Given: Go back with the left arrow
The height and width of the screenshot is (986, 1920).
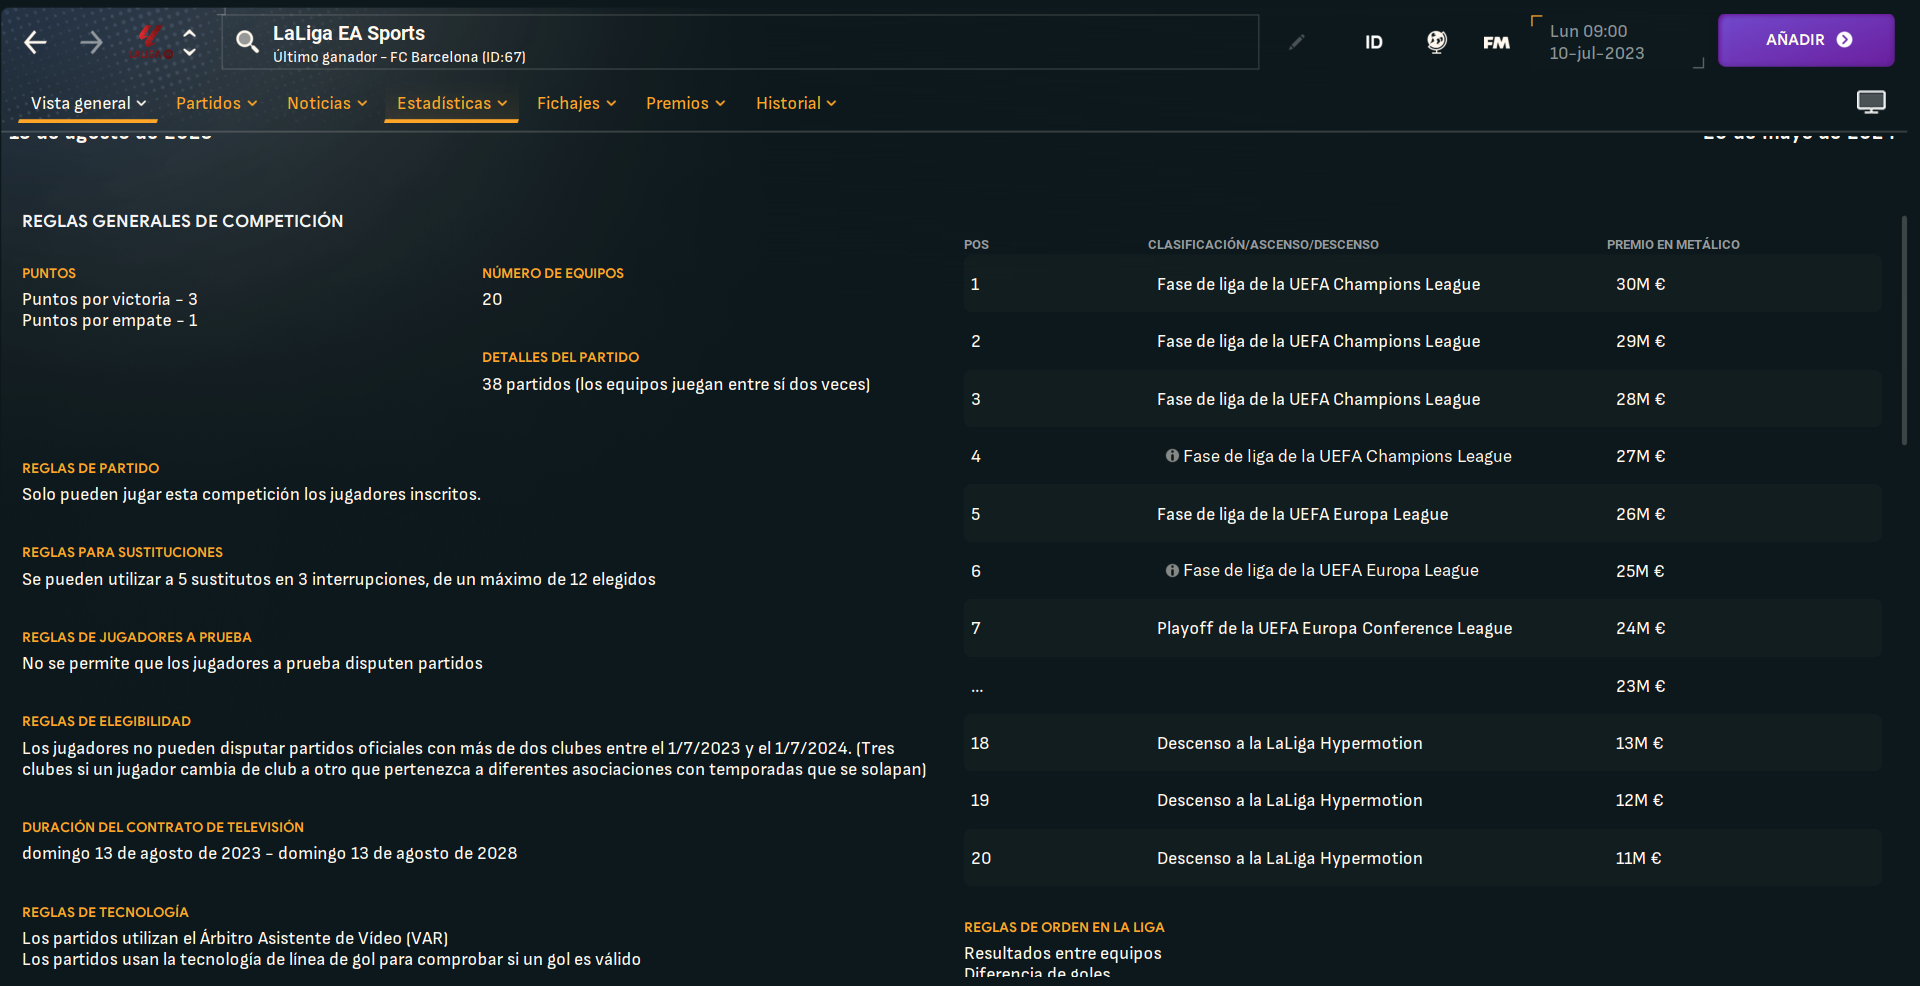Looking at the screenshot, I should pyautogui.click(x=35, y=42).
